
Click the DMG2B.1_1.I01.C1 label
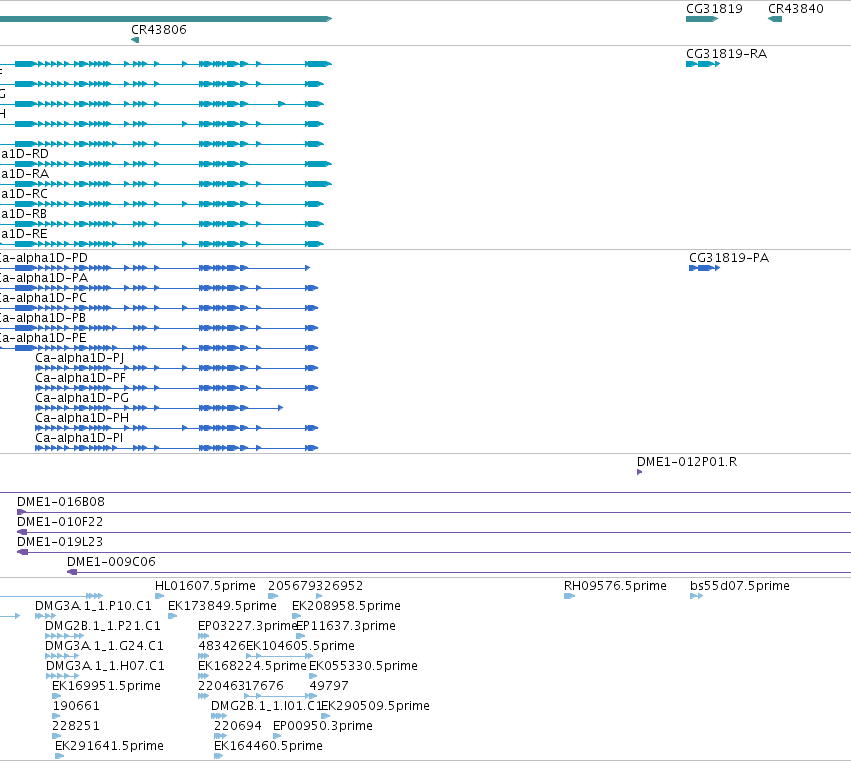tap(266, 706)
